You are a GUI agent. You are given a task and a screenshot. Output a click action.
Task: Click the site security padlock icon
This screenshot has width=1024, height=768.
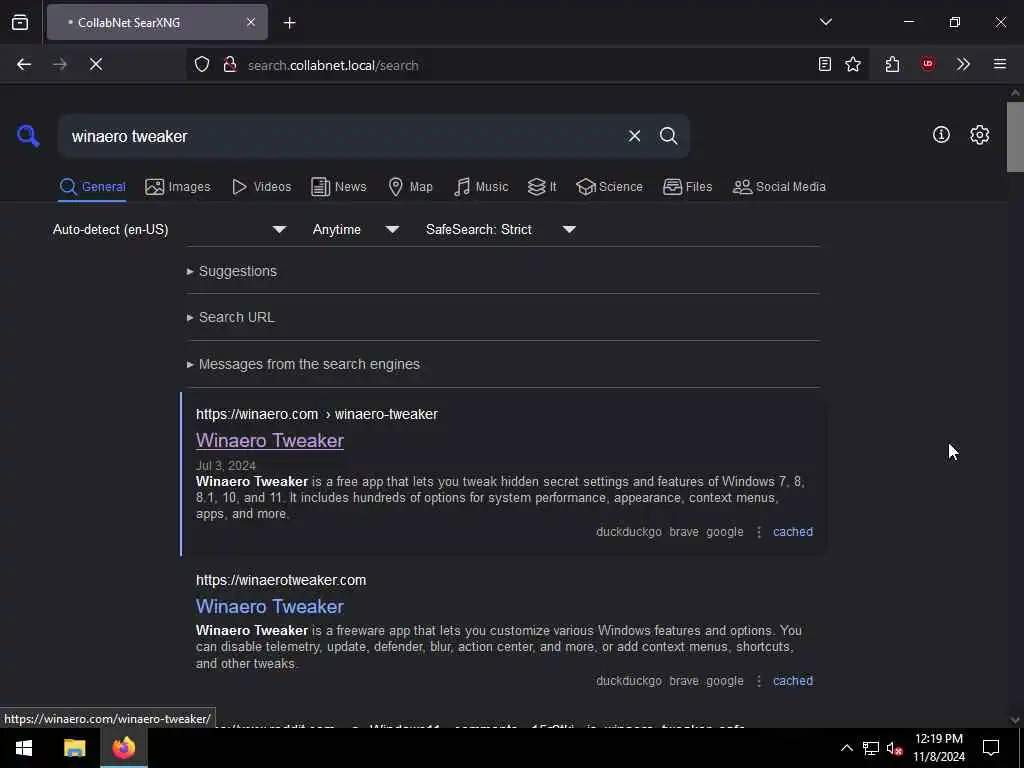click(229, 64)
